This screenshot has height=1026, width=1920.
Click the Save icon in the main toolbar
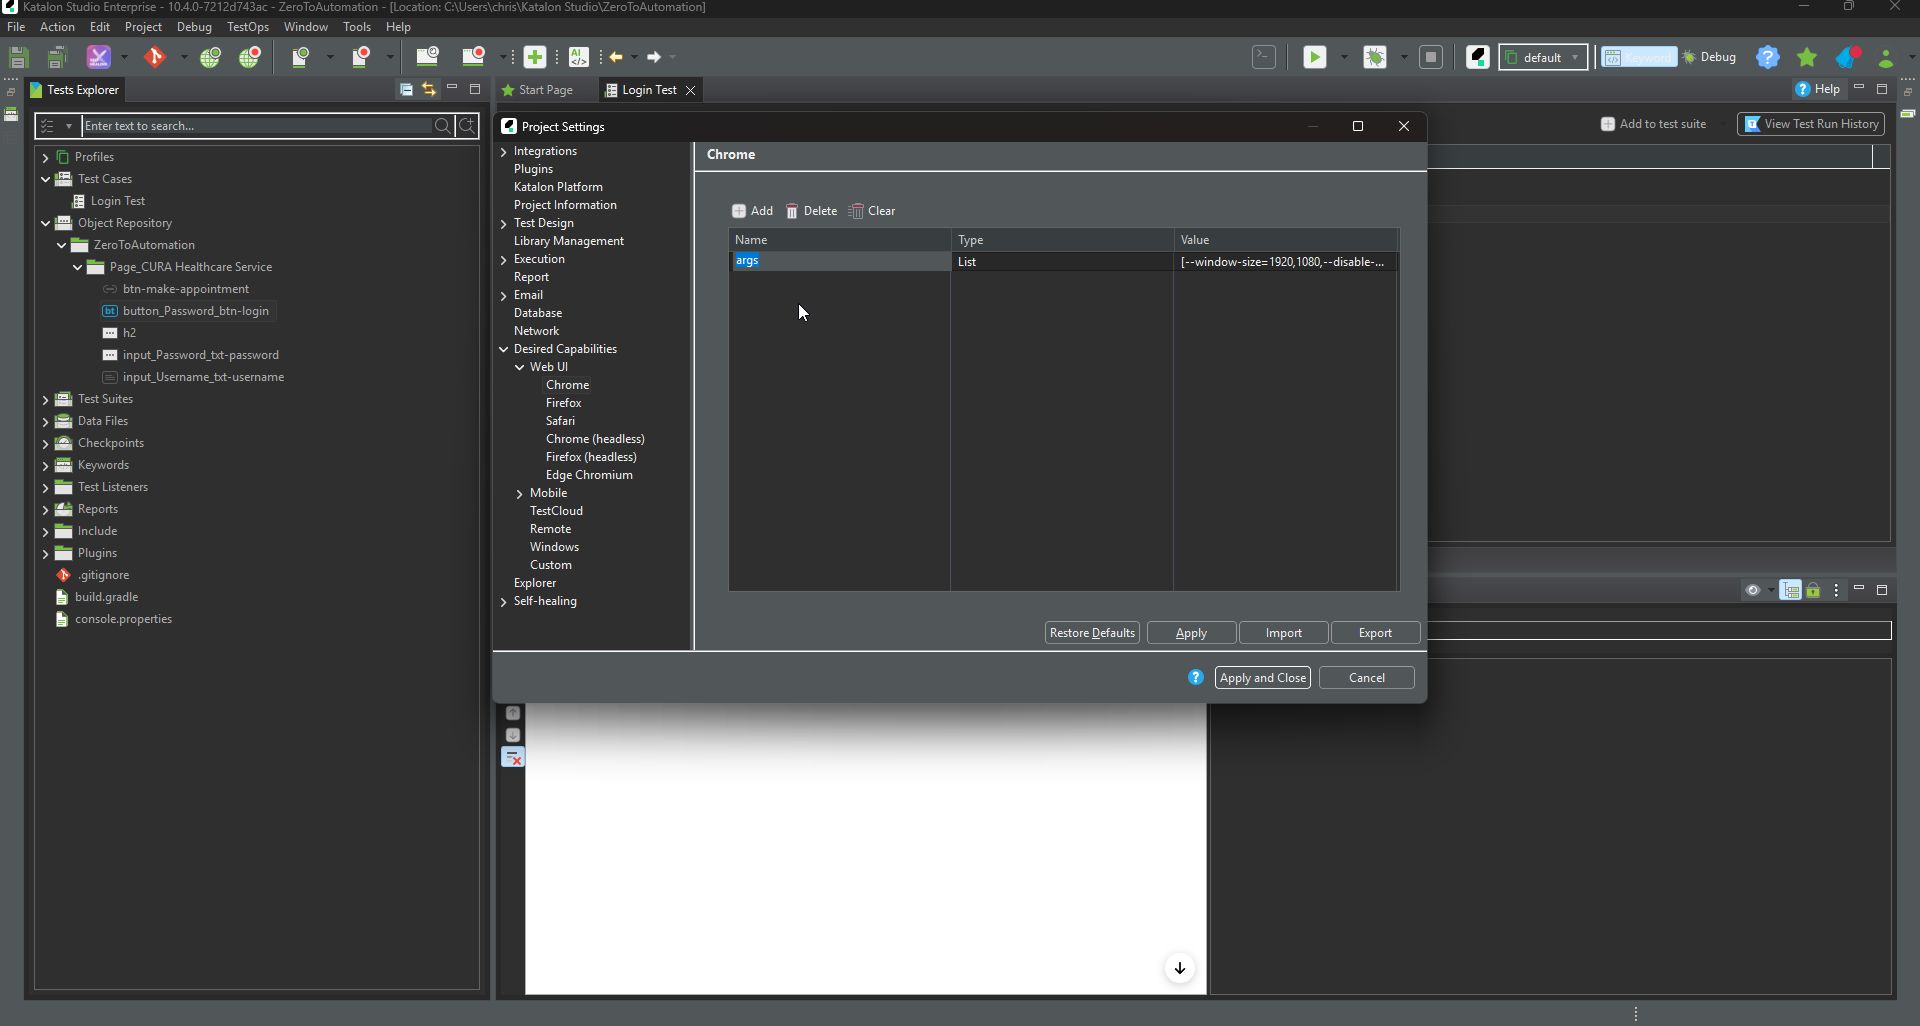point(18,57)
